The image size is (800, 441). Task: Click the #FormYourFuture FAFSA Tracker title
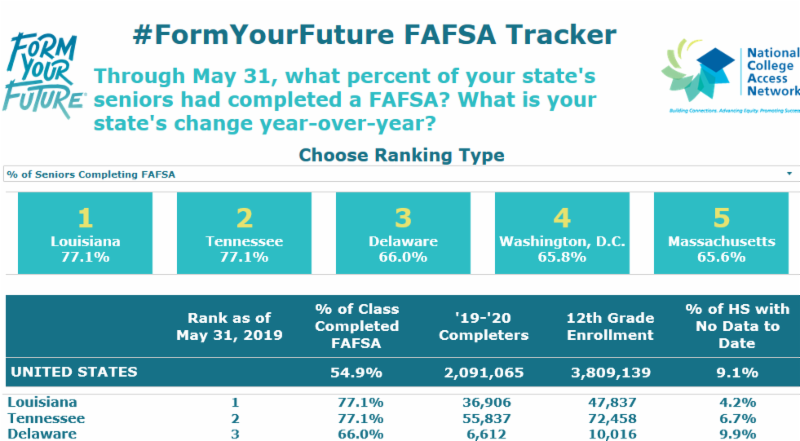pos(374,35)
